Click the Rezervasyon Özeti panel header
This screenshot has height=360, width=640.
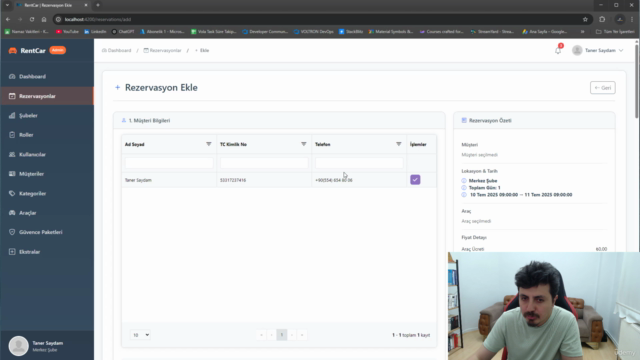pos(534,120)
